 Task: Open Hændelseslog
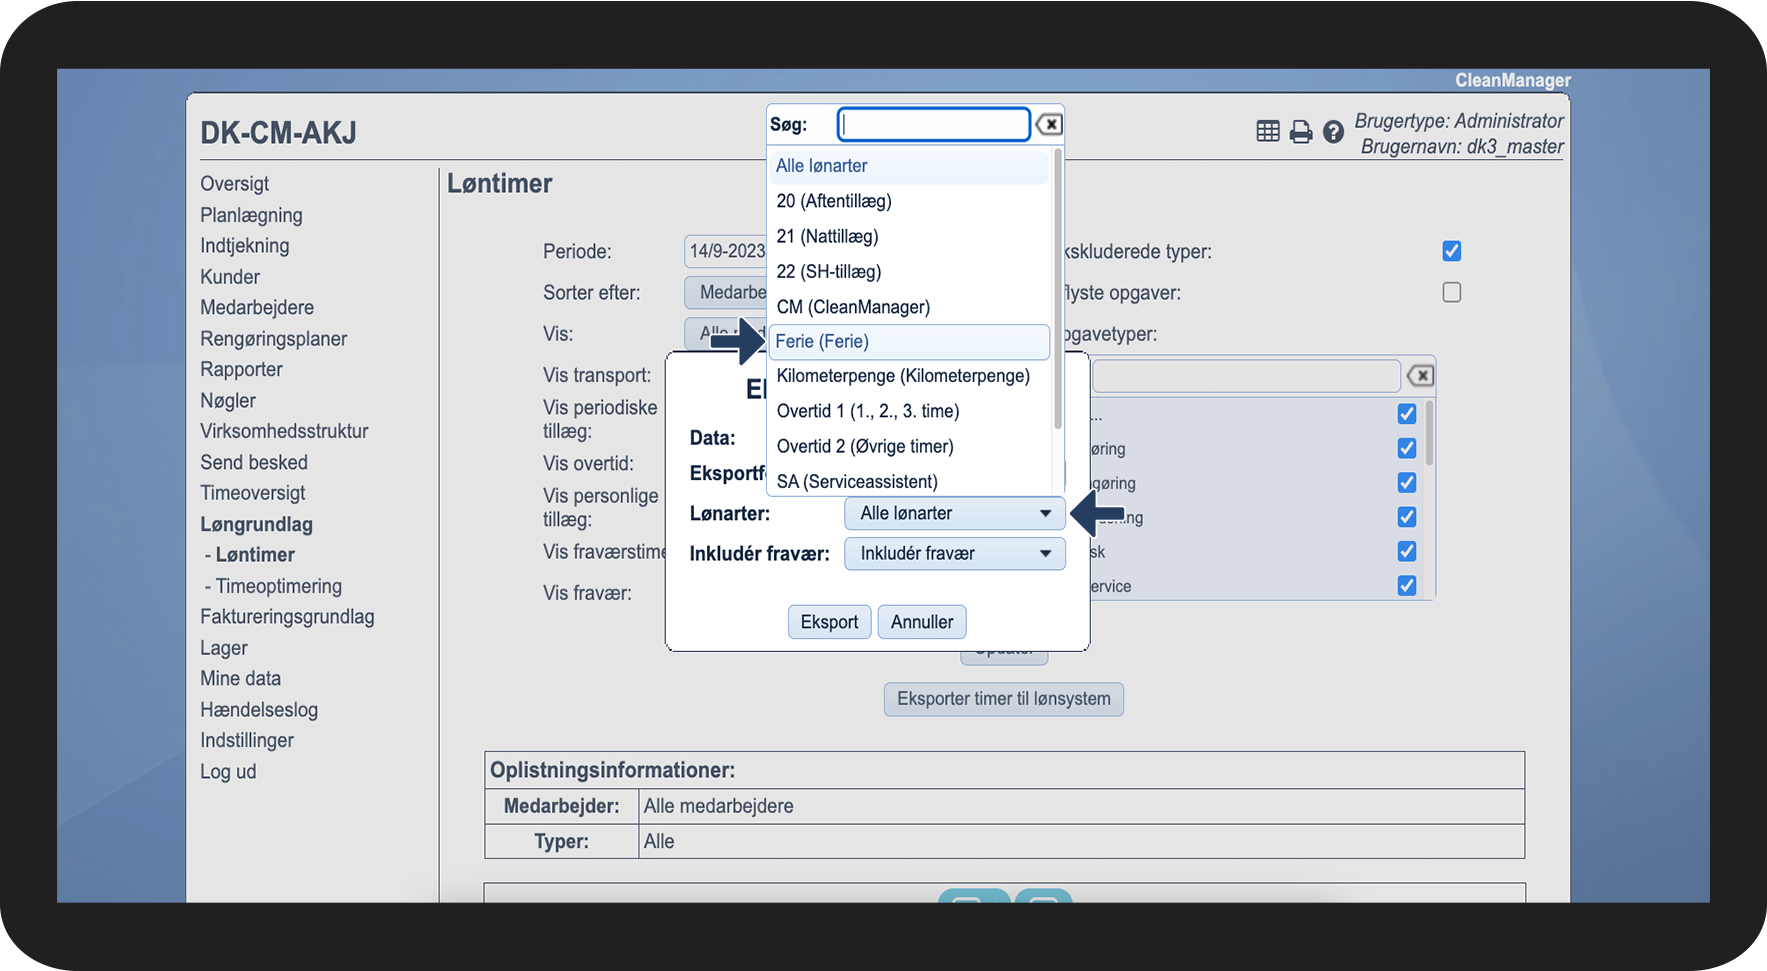tap(259, 710)
